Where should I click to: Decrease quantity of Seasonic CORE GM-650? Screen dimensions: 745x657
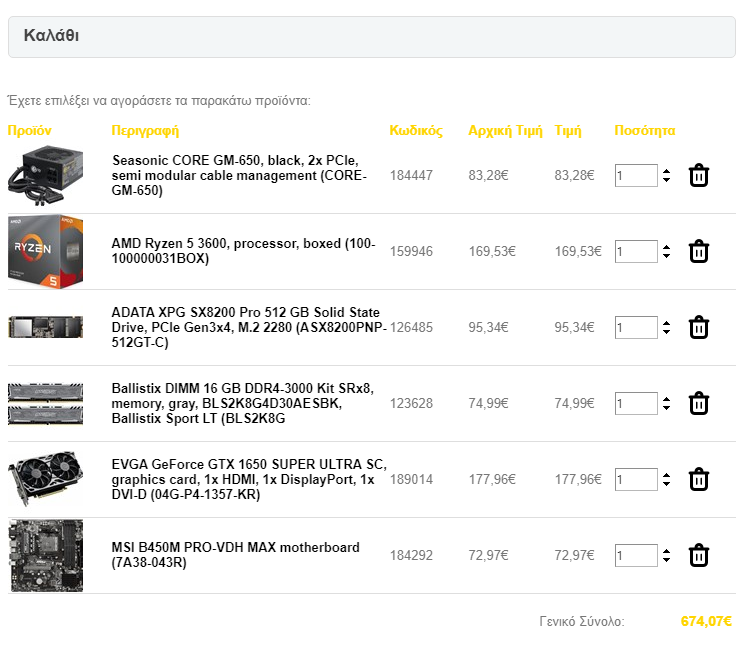[666, 180]
